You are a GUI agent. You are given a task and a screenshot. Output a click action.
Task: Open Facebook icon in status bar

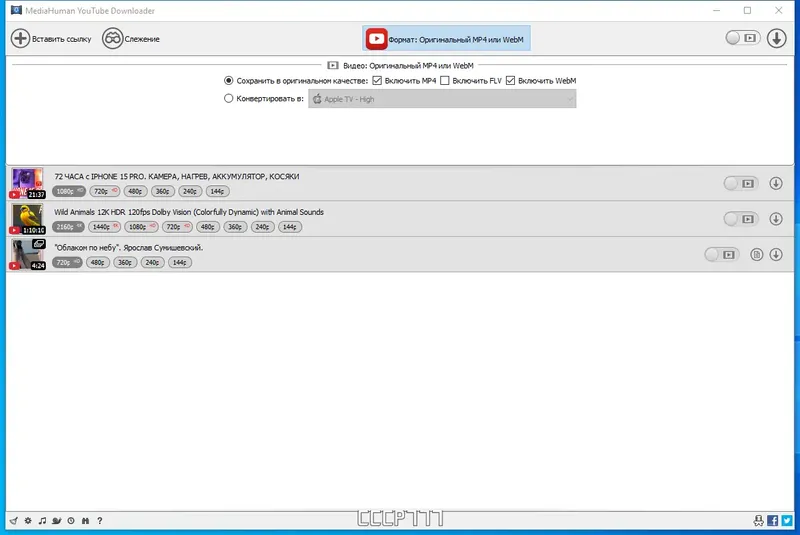coord(772,520)
